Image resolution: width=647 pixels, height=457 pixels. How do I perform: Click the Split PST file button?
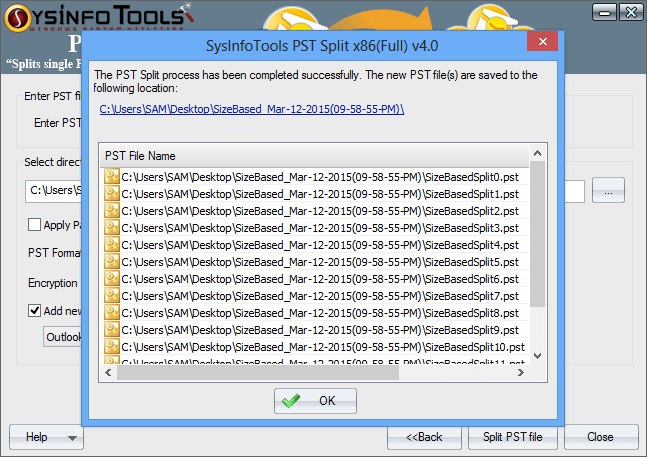(x=512, y=437)
